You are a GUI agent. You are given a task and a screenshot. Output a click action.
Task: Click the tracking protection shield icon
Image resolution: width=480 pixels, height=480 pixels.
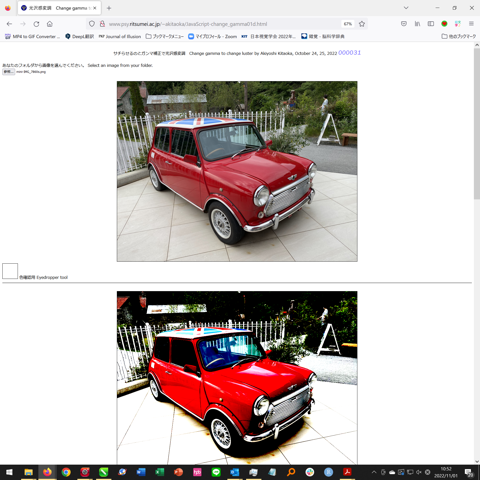[92, 24]
